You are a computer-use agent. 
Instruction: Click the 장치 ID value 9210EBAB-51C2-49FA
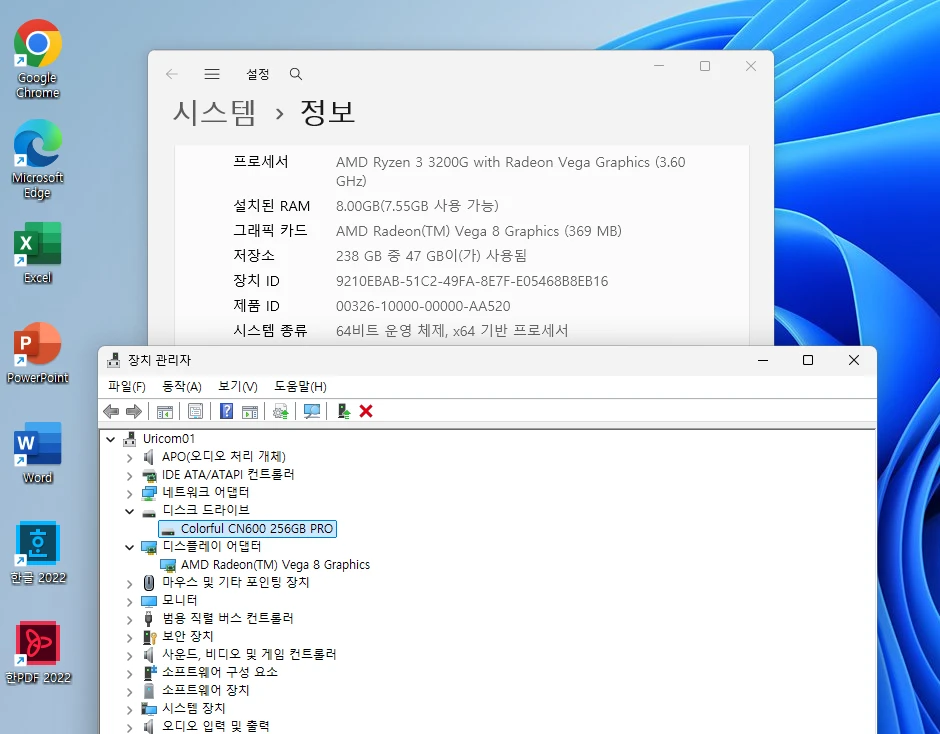point(472,281)
